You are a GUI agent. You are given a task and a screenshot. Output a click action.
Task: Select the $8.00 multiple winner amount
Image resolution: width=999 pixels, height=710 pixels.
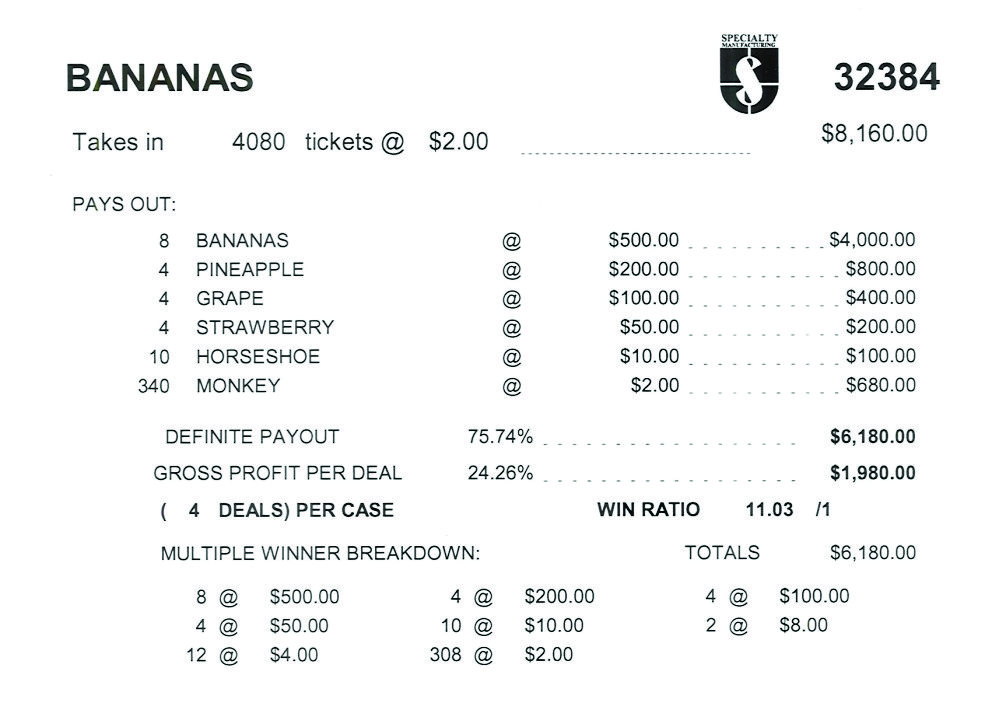click(x=803, y=626)
